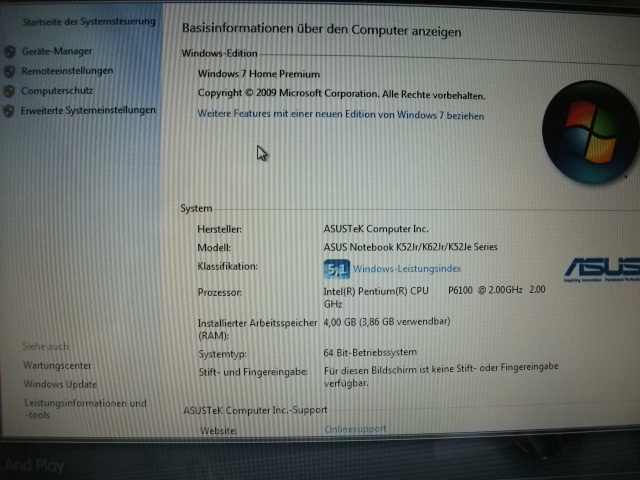Open Wartungscenter under Siehe auch
This screenshot has width=640, height=480.
[58, 366]
